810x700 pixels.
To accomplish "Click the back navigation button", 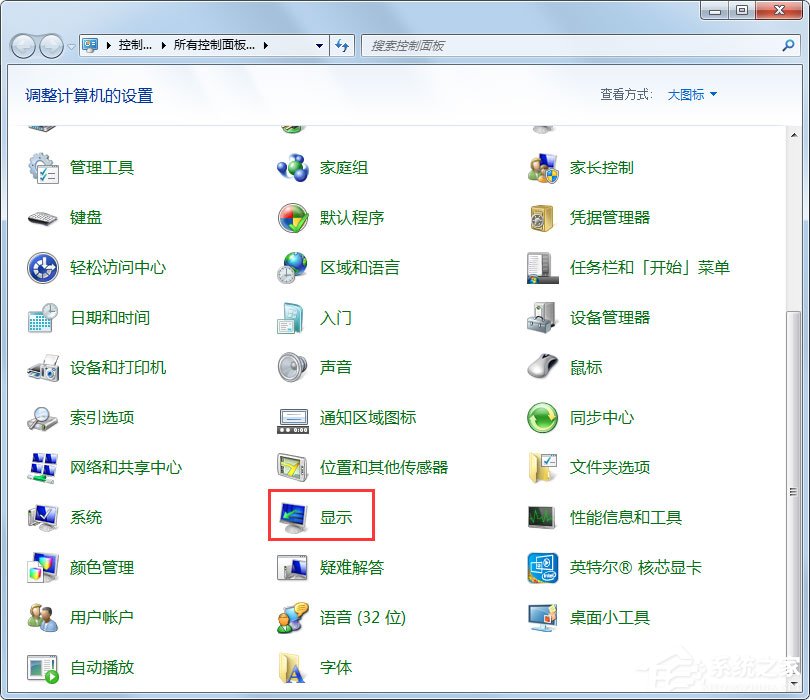I will (22, 45).
